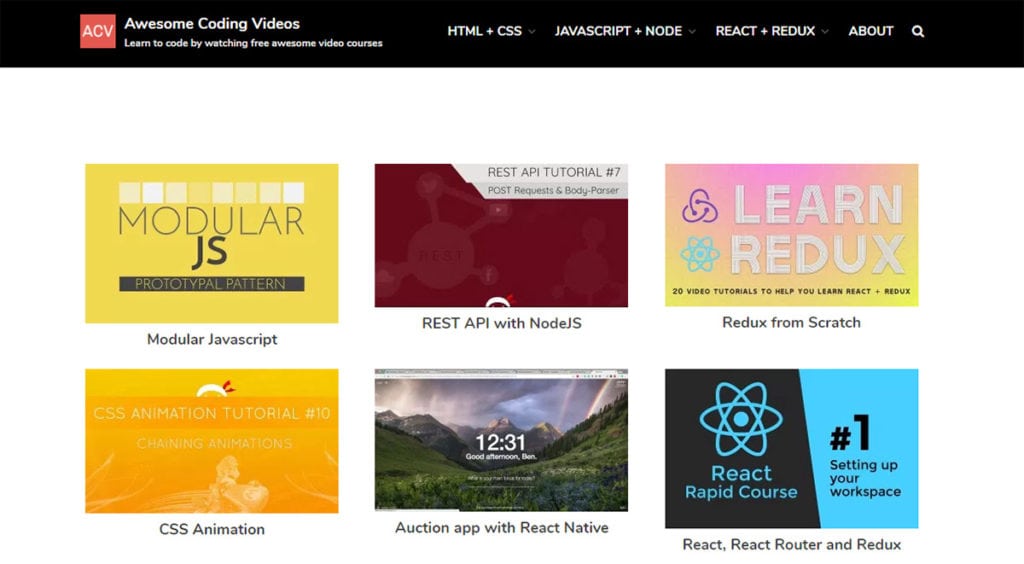Open the Awesome Coding Videos site title

[212, 24]
